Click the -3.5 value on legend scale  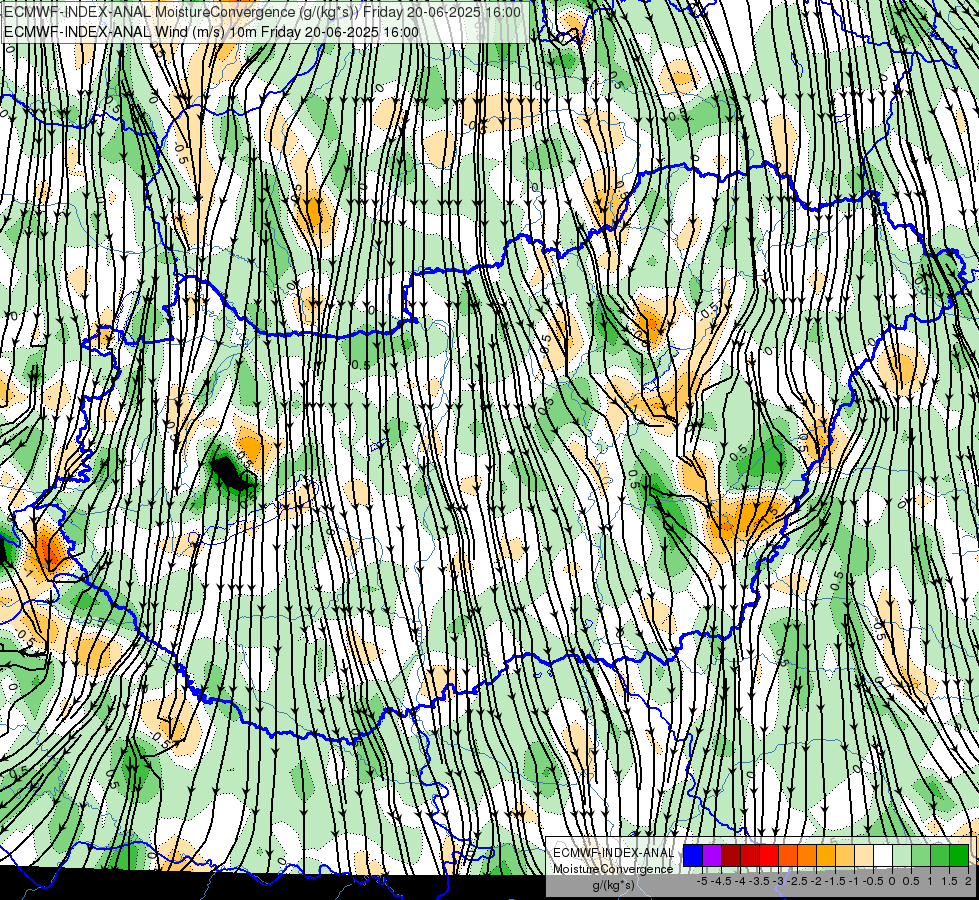761,881
